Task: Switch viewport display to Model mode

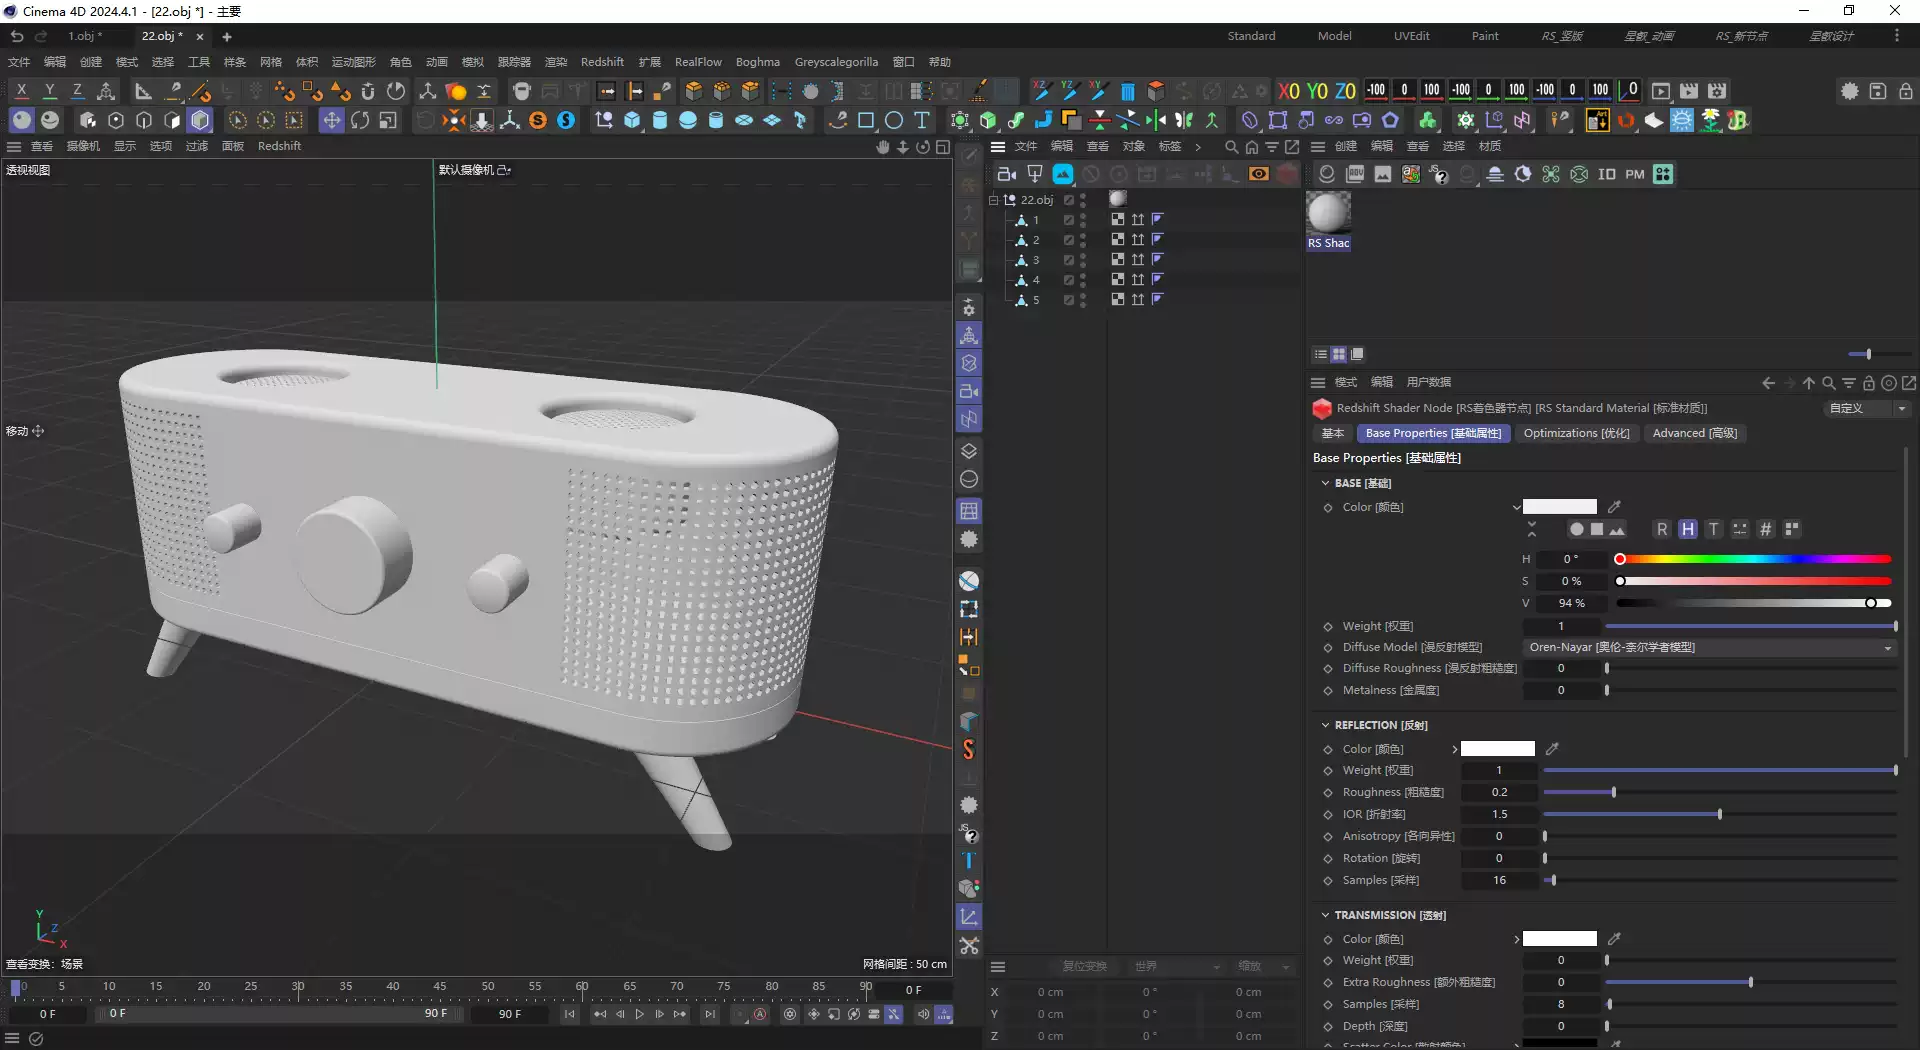Action: coord(1334,36)
